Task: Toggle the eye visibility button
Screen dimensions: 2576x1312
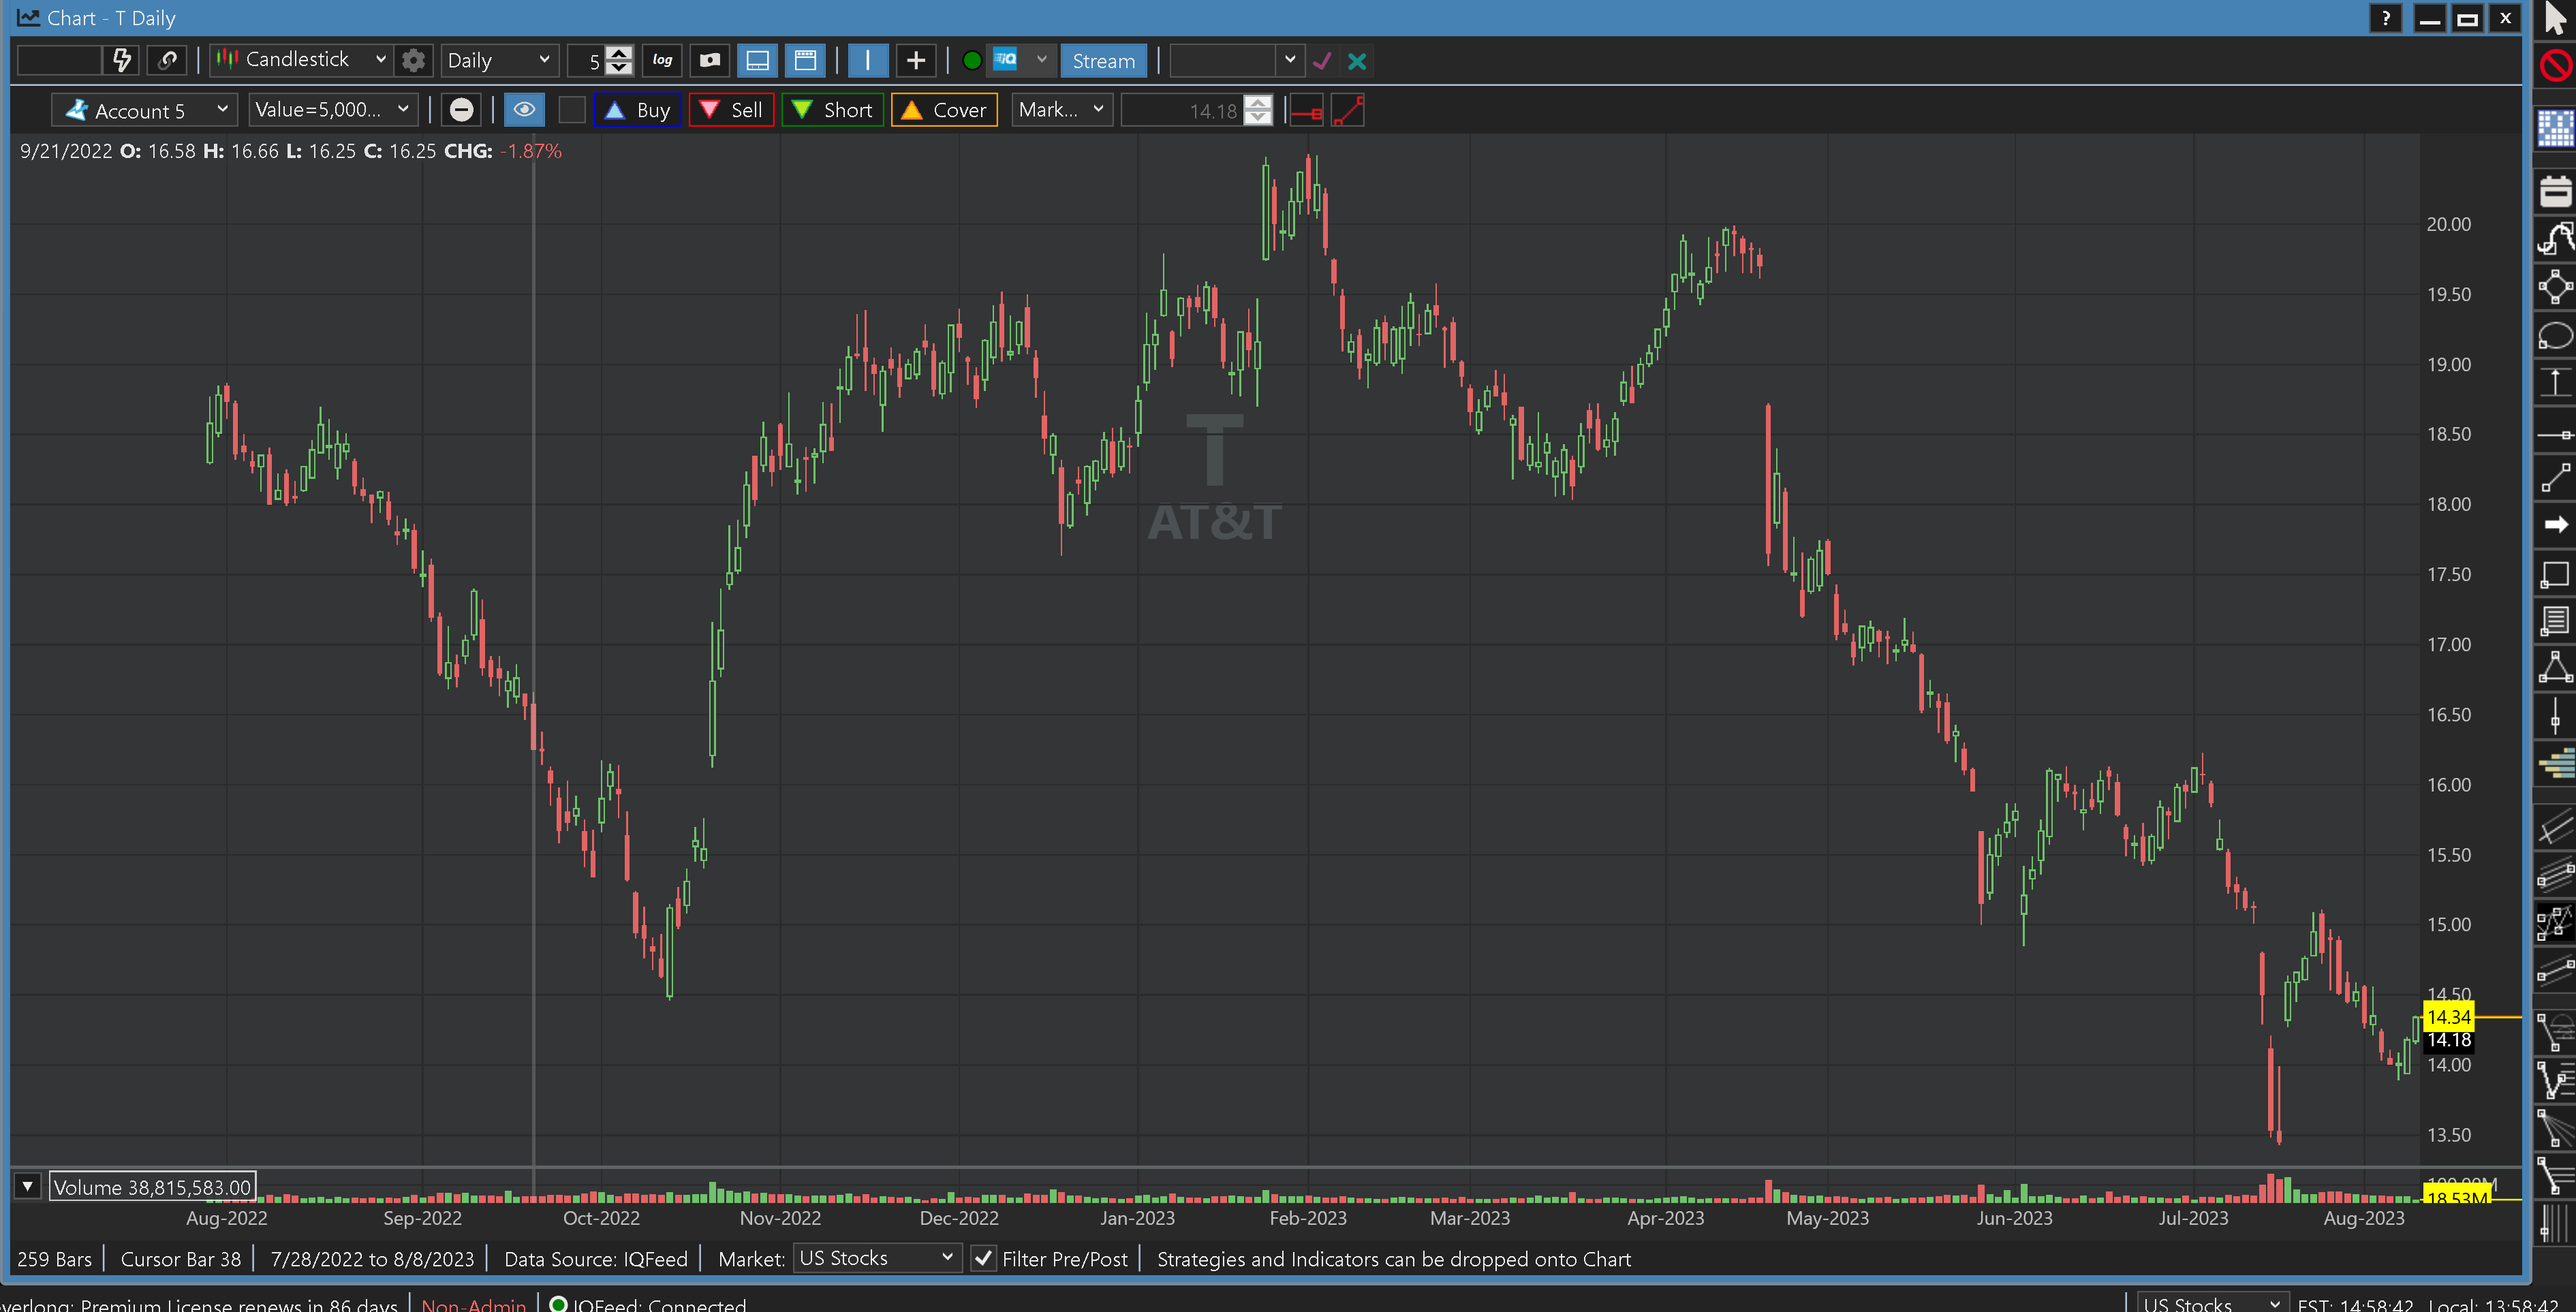Action: point(524,110)
